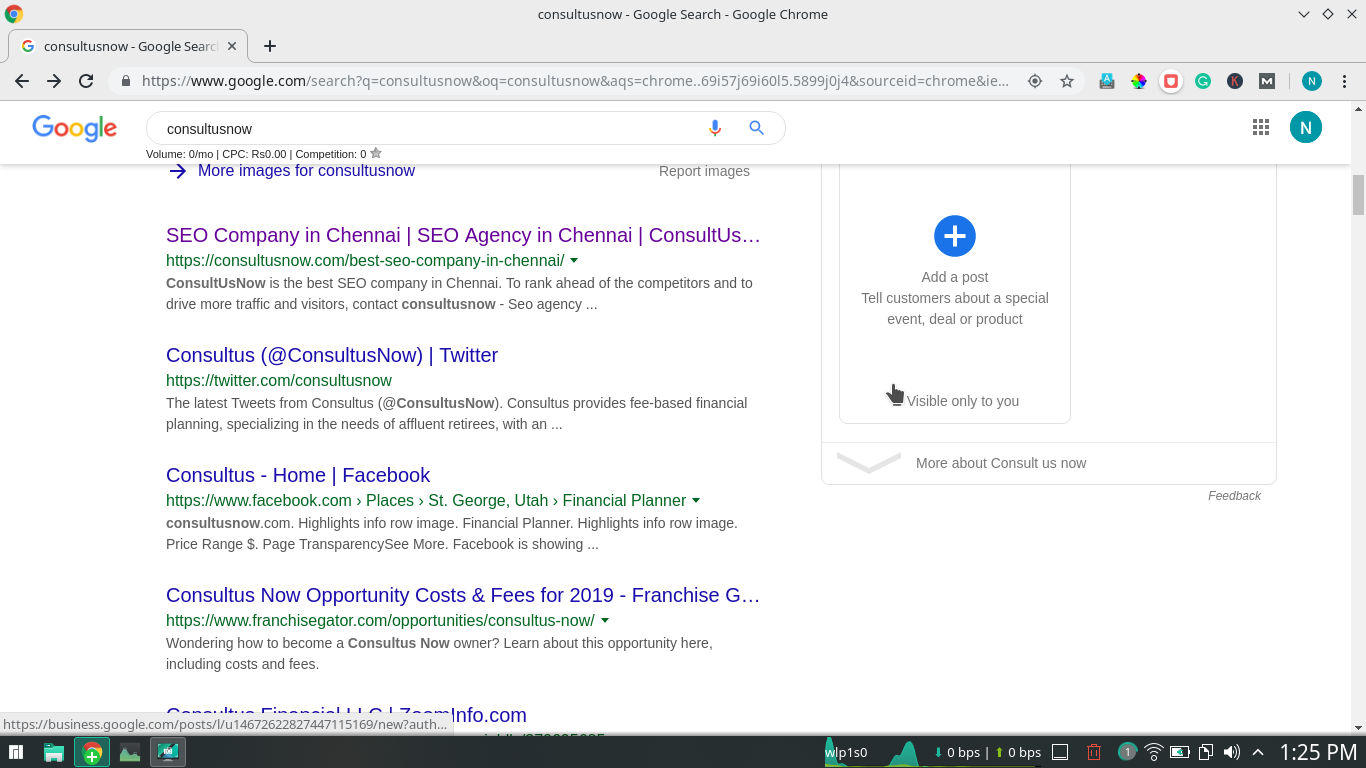Open the dark 'K' extension icon
This screenshot has height=768, width=1366.
[1235, 81]
